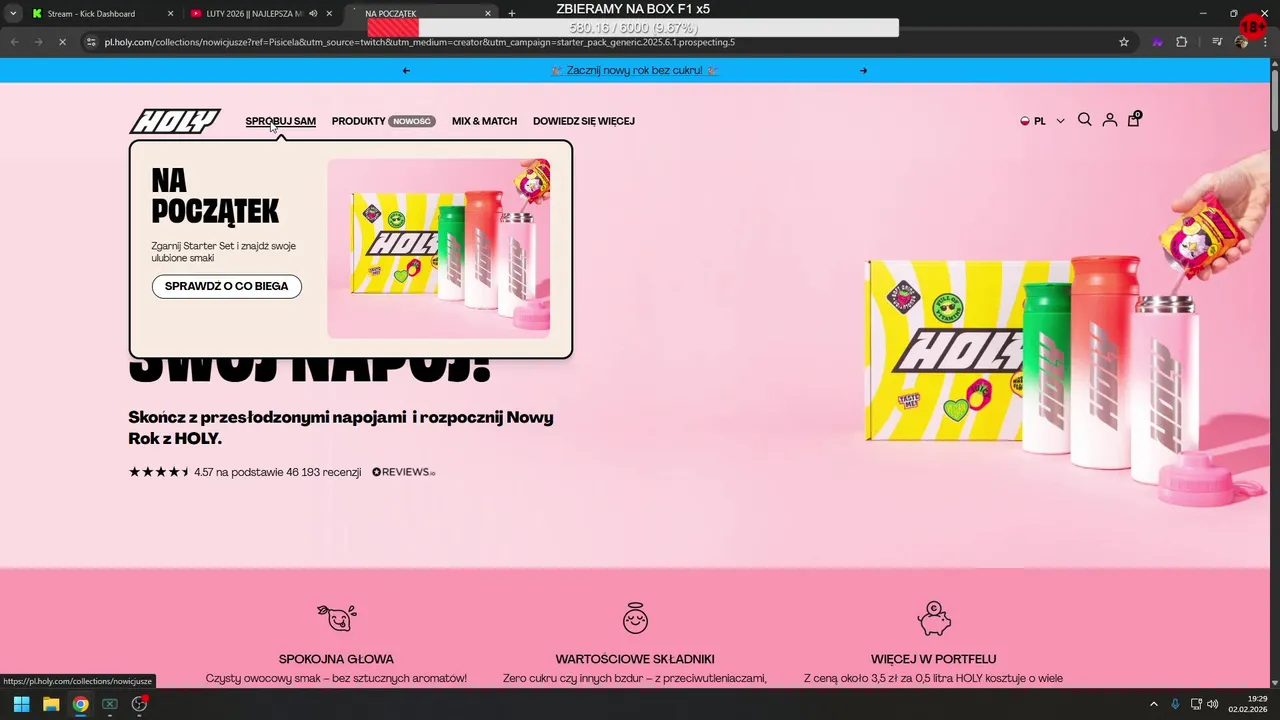Open the MIX & MATCH menu
The image size is (1280, 720).
484,121
